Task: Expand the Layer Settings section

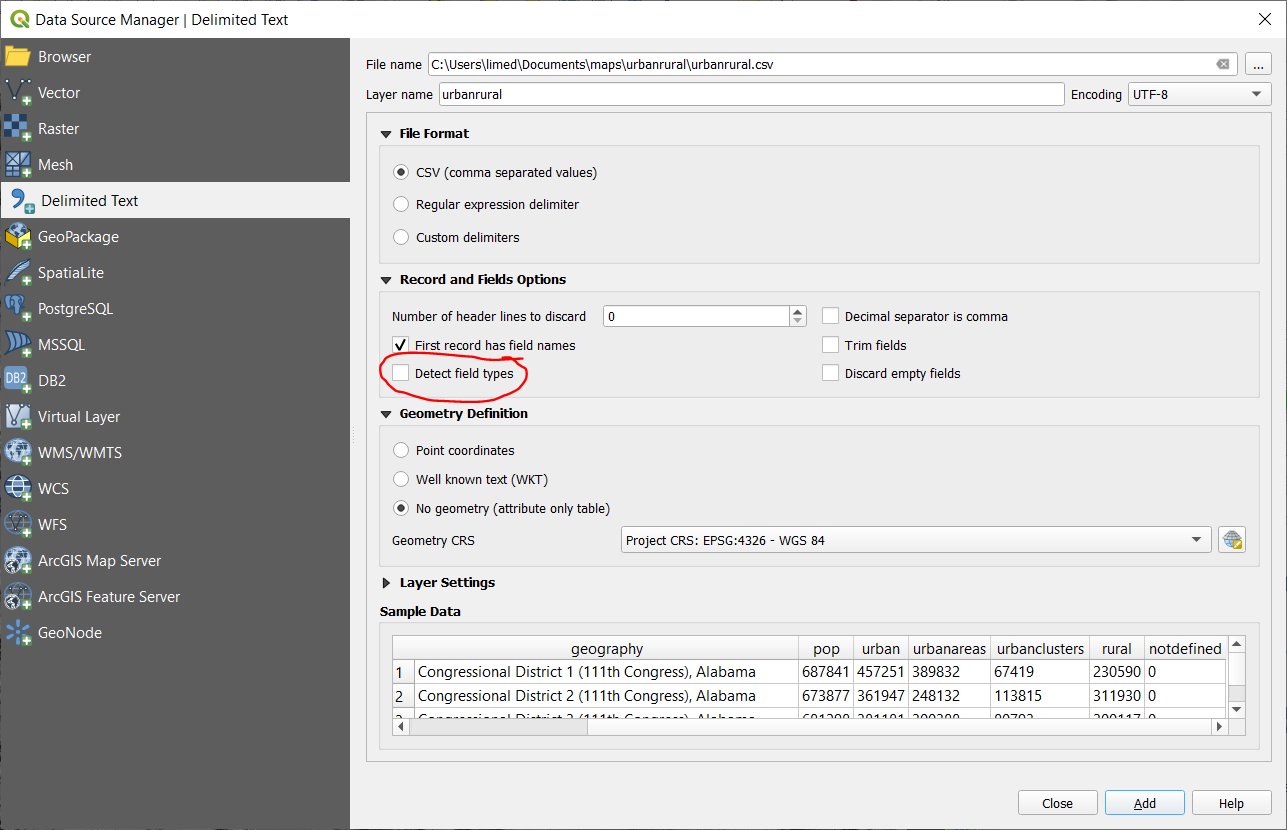Action: (386, 582)
